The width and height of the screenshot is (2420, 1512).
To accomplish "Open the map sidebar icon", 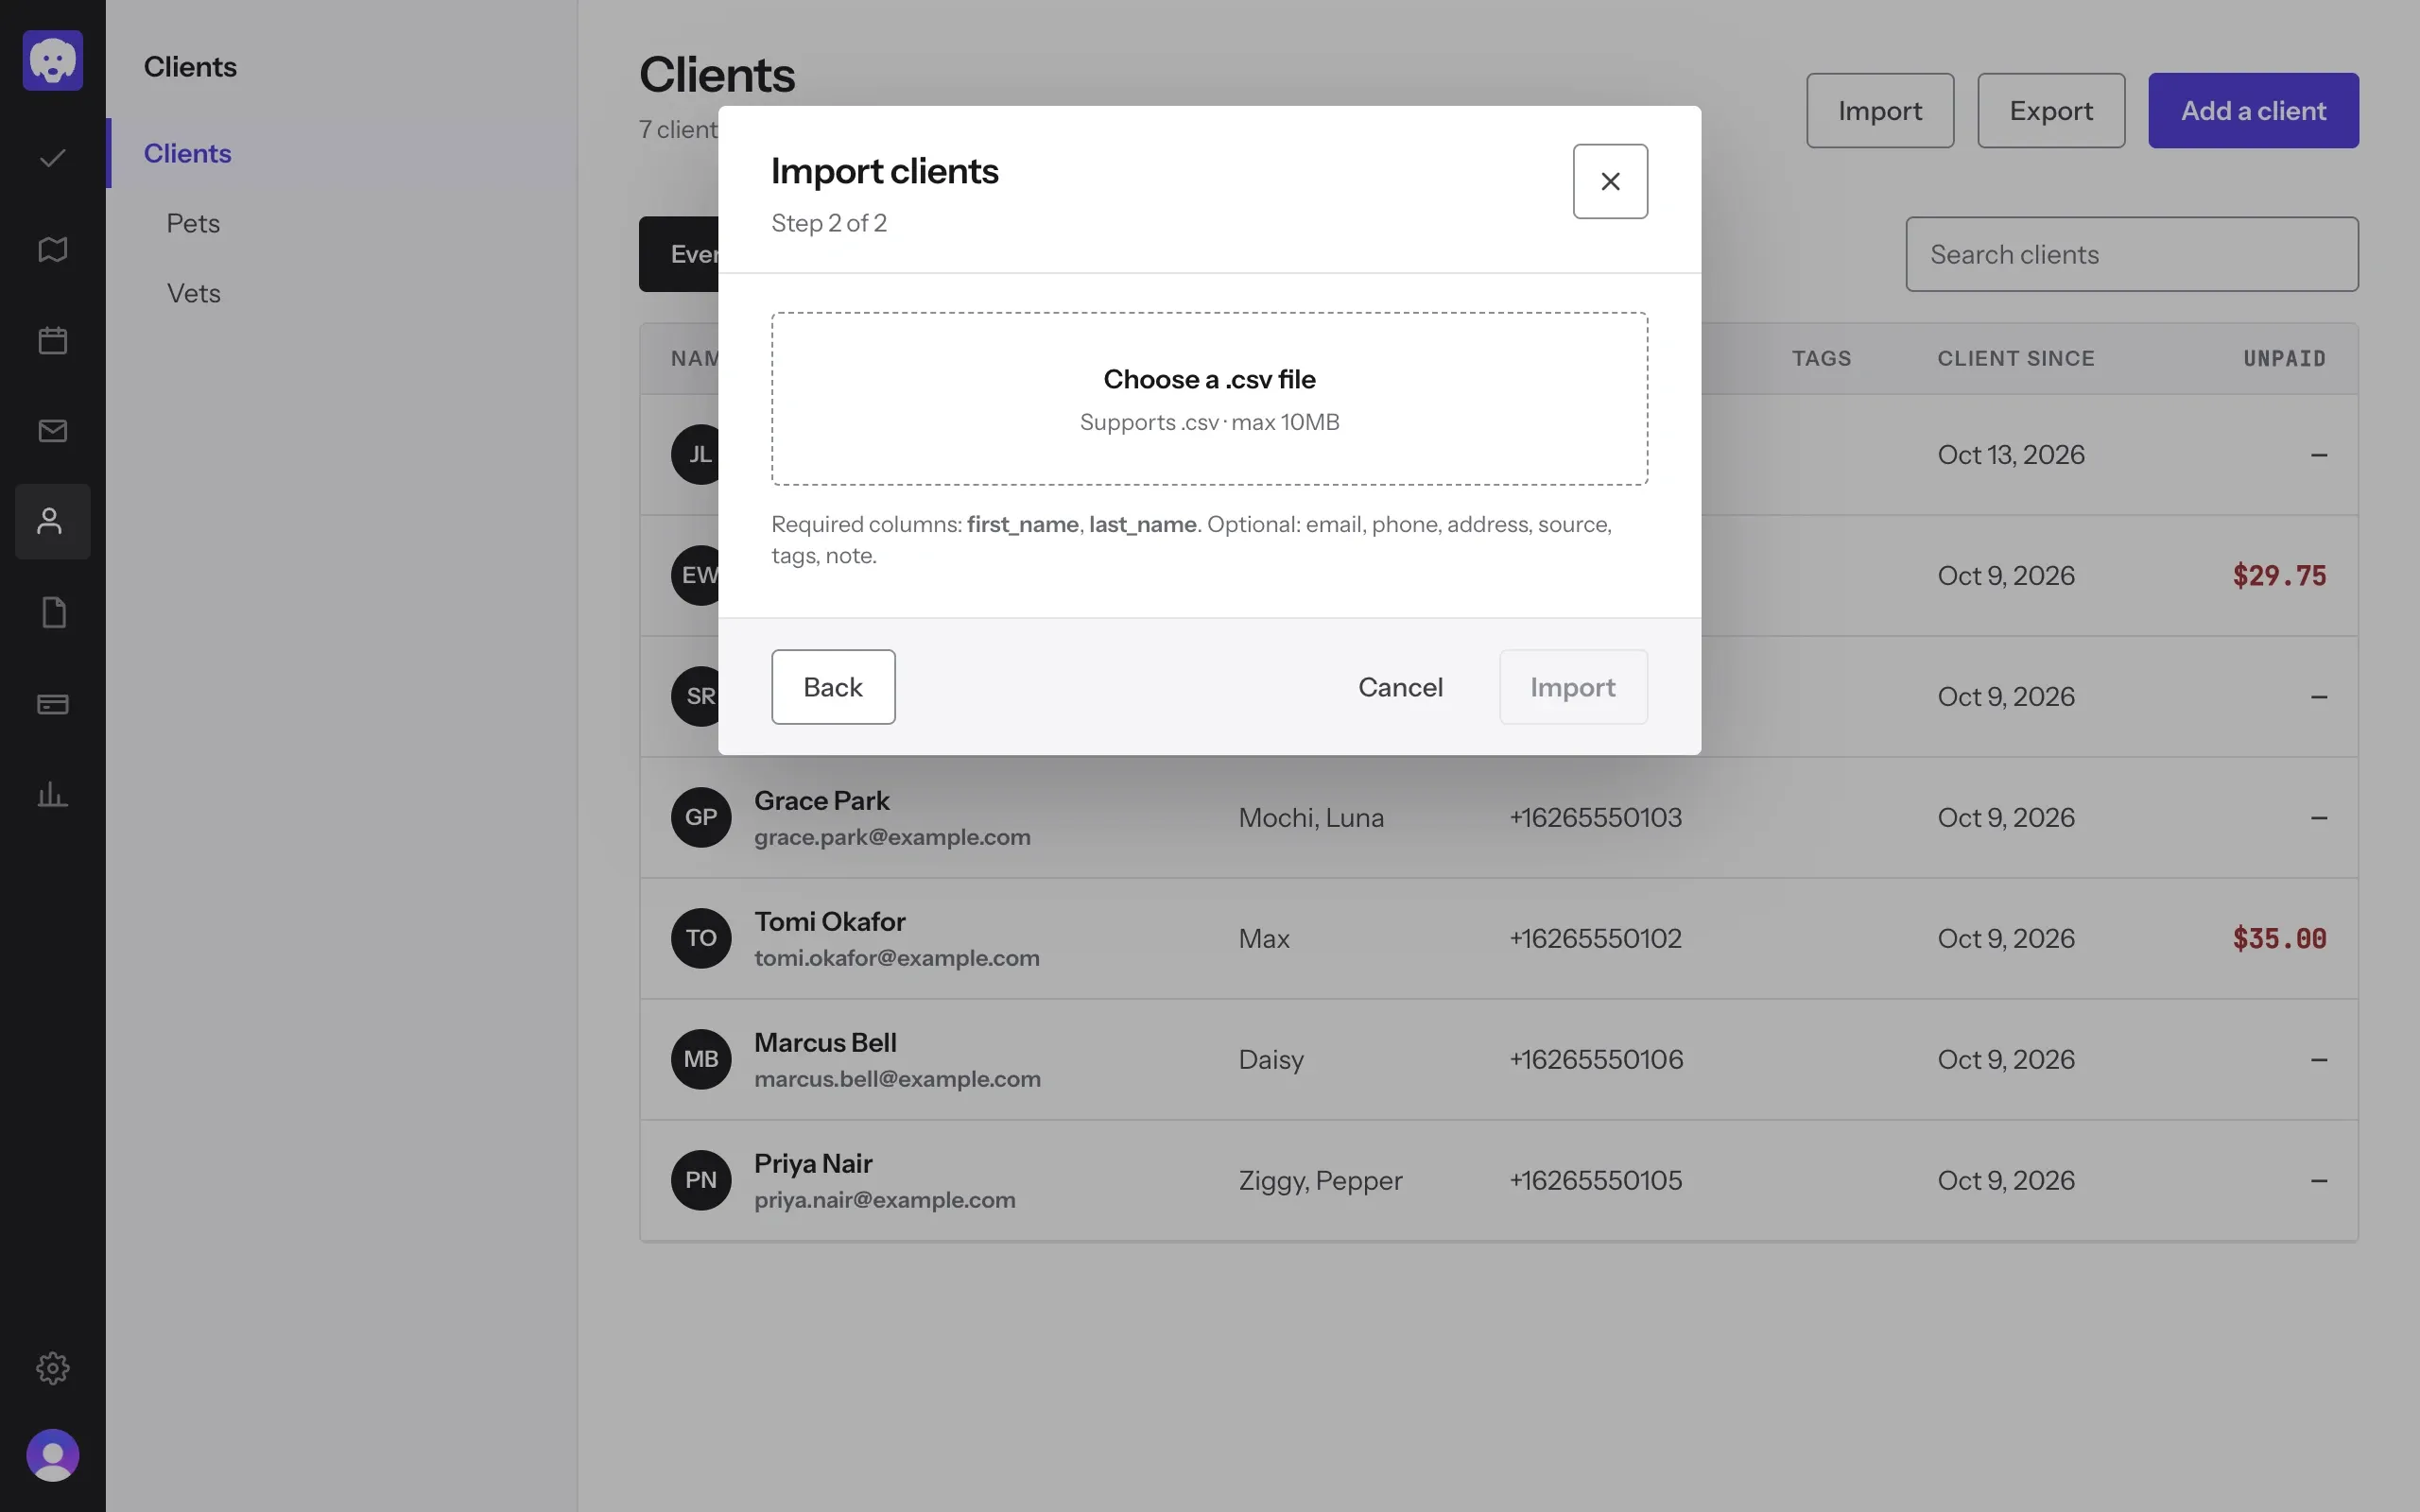I will (53, 249).
